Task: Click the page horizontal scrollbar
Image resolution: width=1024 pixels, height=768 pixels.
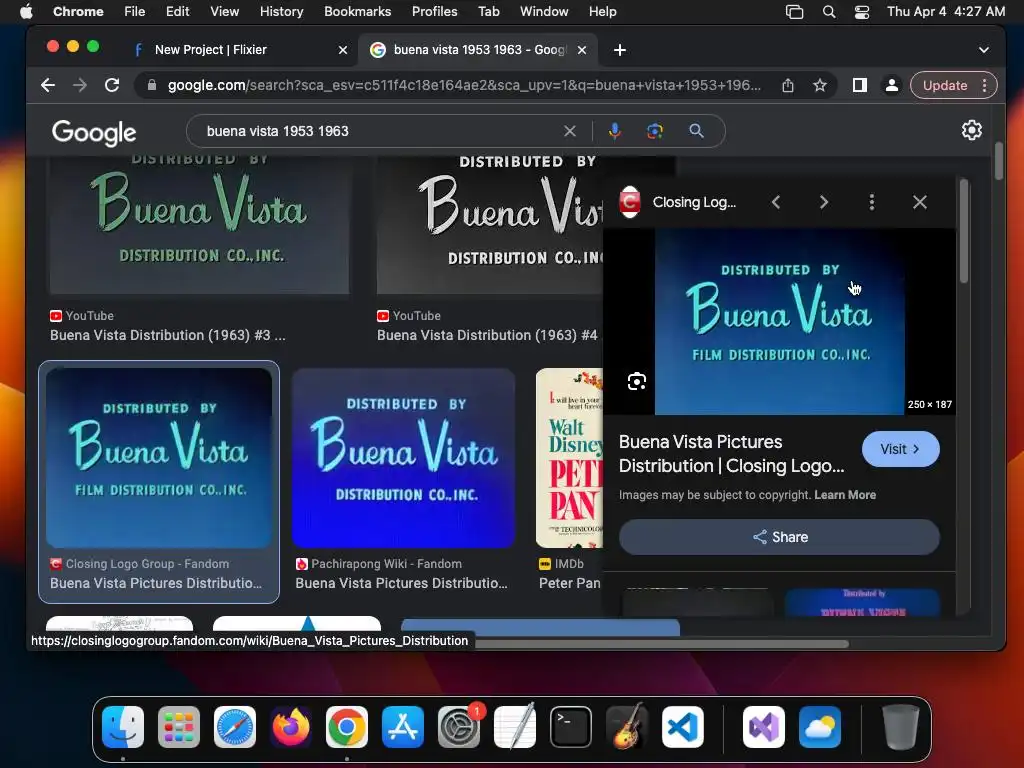Action: pos(660,644)
